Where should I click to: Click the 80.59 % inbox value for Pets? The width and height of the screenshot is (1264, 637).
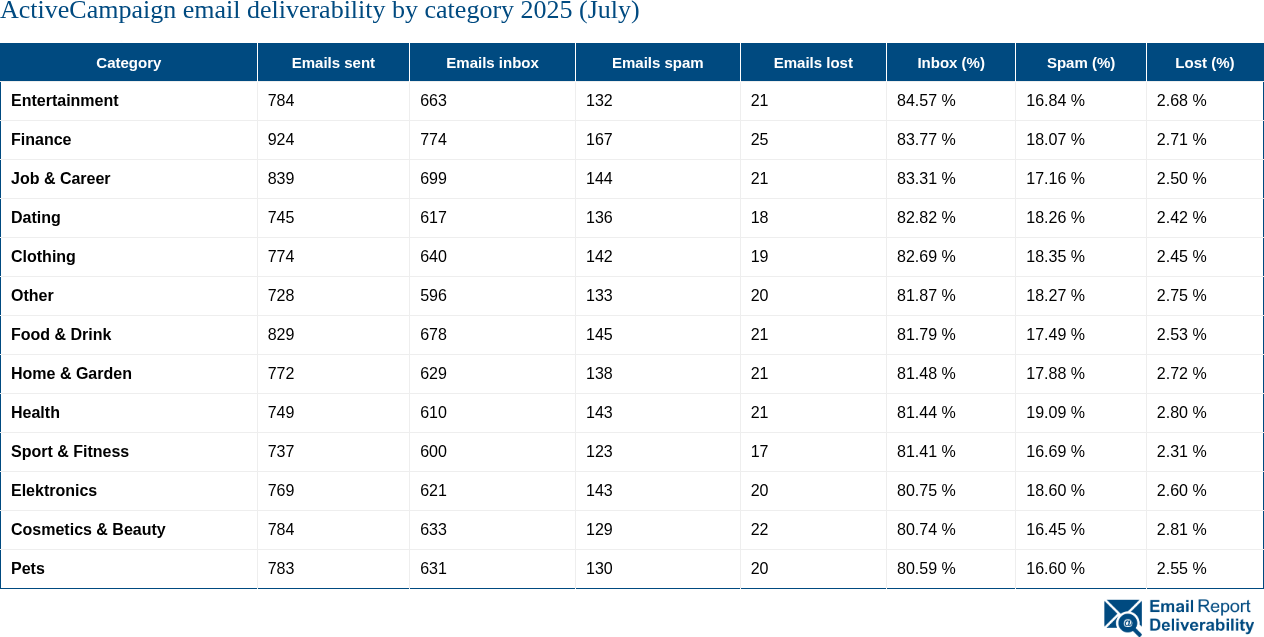[x=926, y=569]
